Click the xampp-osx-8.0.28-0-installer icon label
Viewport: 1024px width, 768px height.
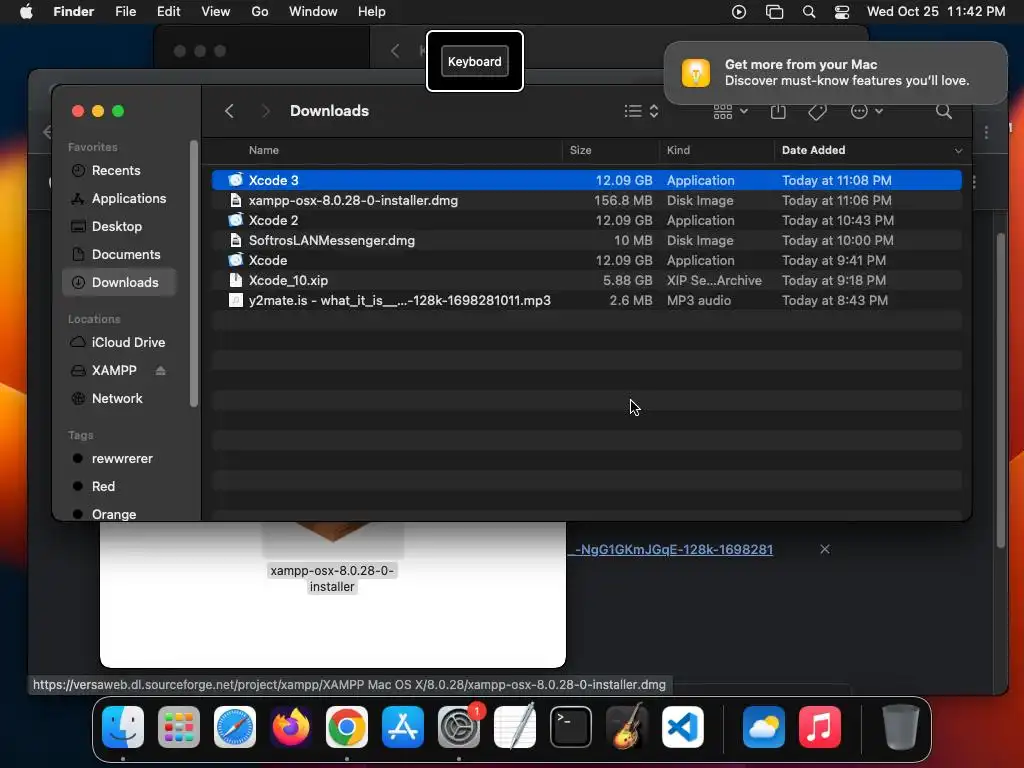tap(332, 579)
